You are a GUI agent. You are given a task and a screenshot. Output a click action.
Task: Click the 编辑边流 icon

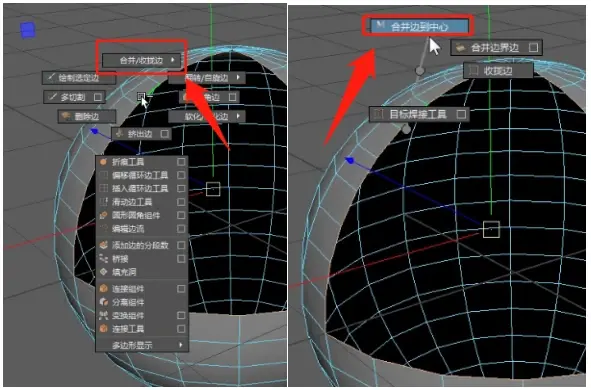pos(104,229)
